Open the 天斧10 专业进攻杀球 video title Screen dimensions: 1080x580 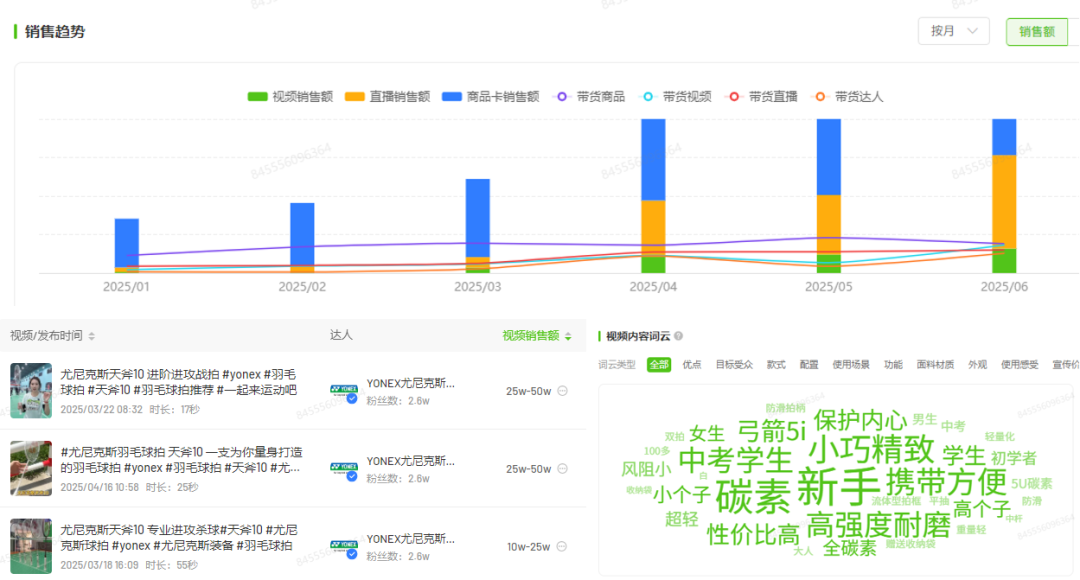click(179, 538)
